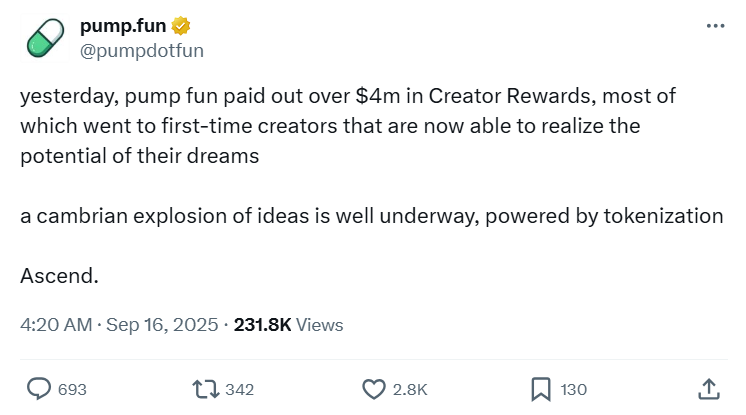Open the pump.fun display name profile link
Viewport: 746px width, 415px height.
point(121,26)
